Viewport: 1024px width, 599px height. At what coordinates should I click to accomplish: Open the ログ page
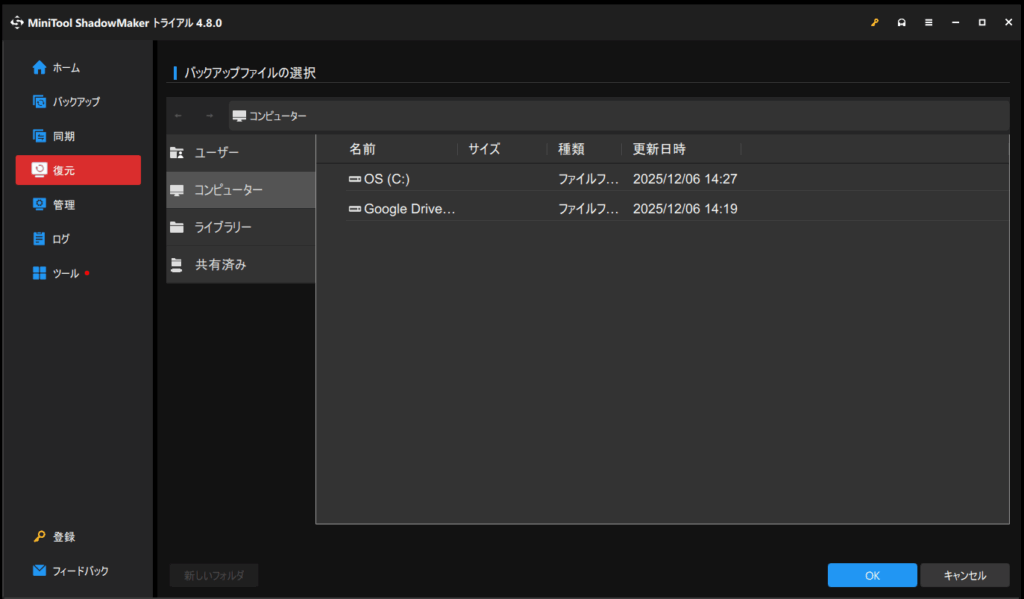tap(61, 239)
